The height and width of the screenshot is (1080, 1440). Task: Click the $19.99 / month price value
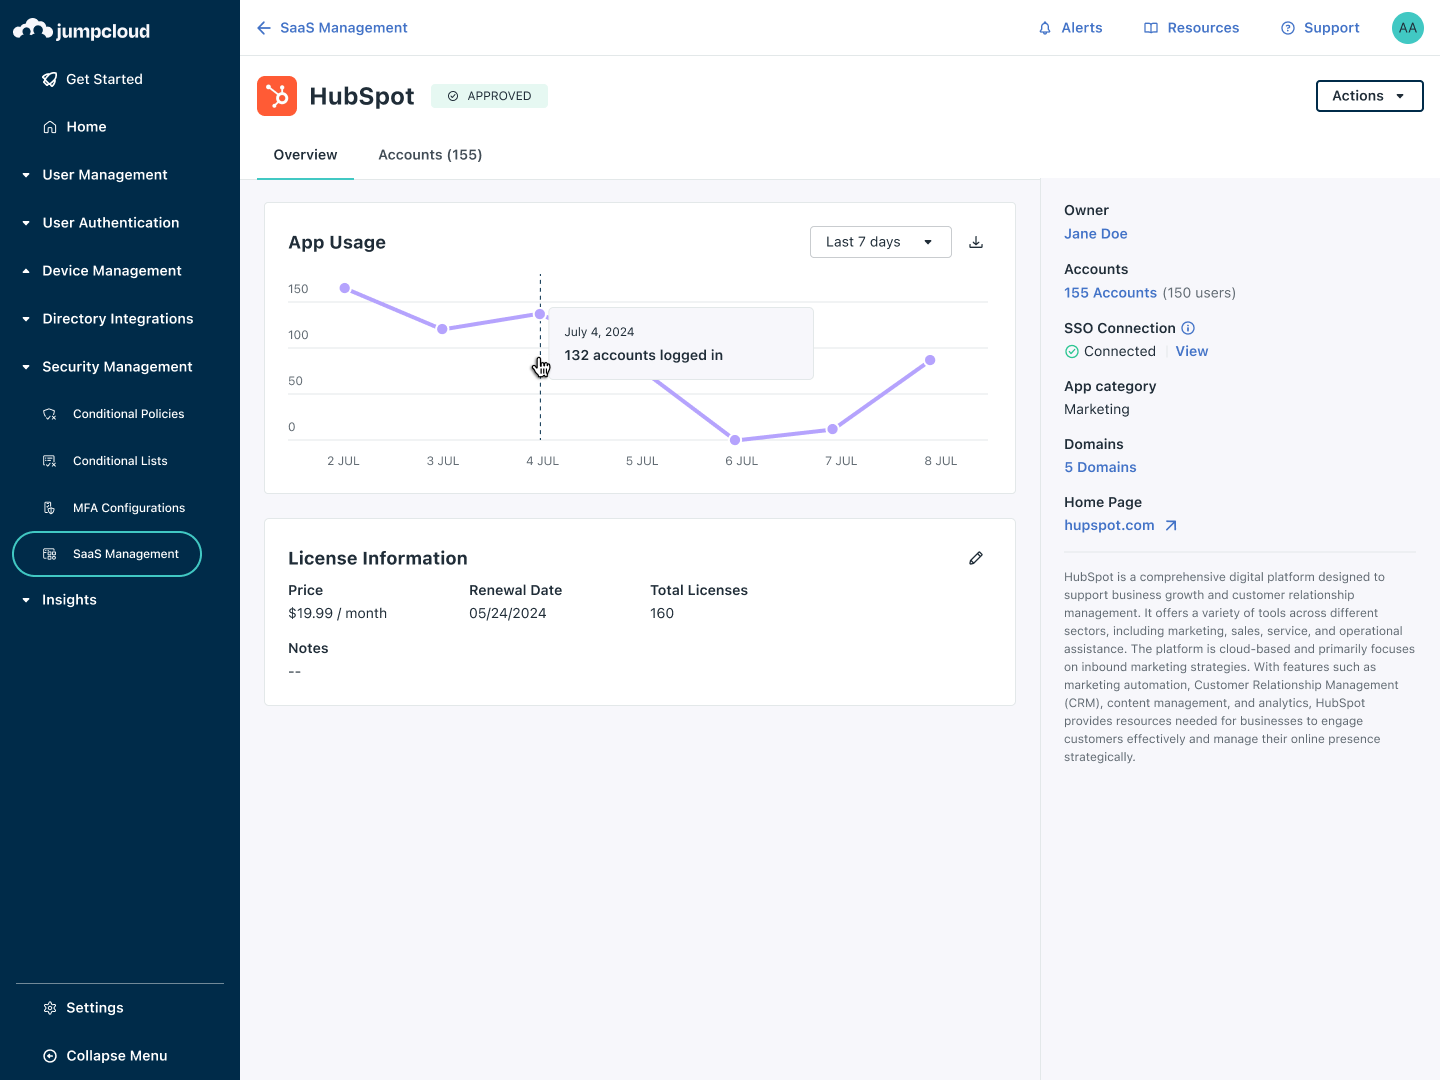tap(337, 614)
